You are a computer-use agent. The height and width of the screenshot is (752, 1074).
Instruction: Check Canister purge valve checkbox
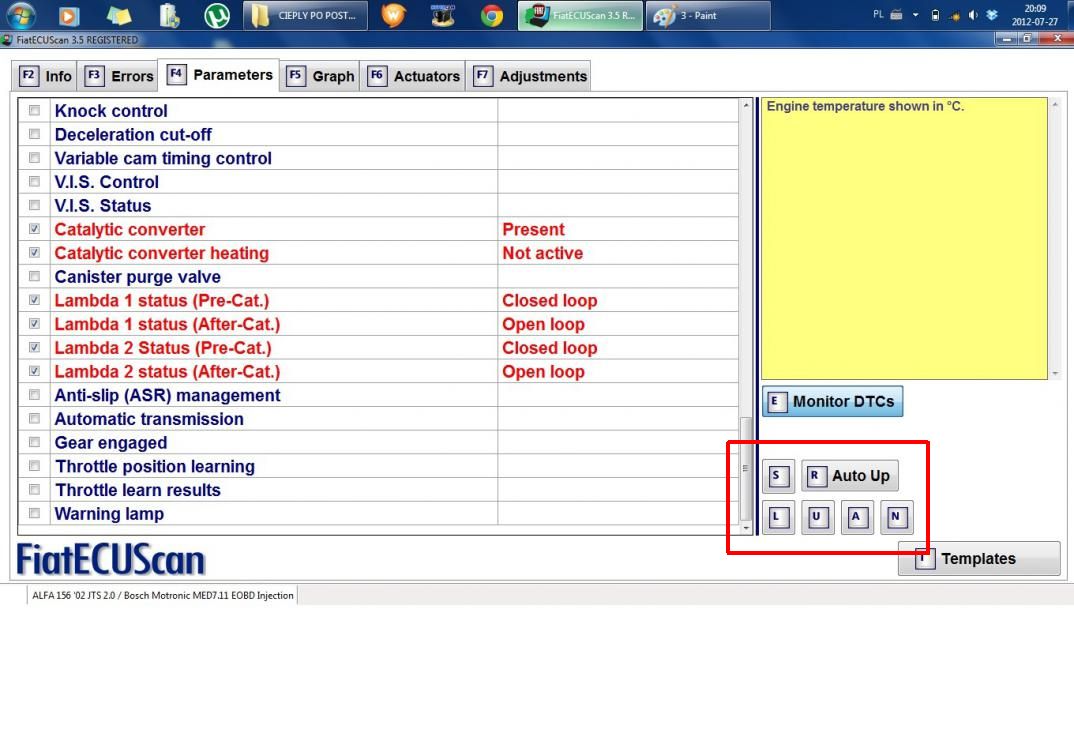point(34,276)
